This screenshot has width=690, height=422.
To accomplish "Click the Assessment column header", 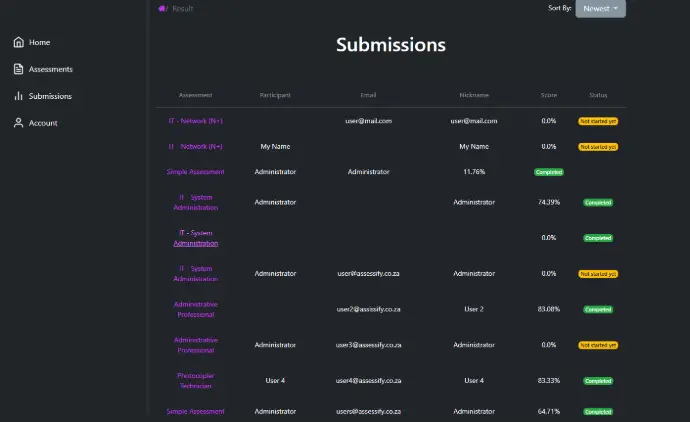I will point(195,95).
